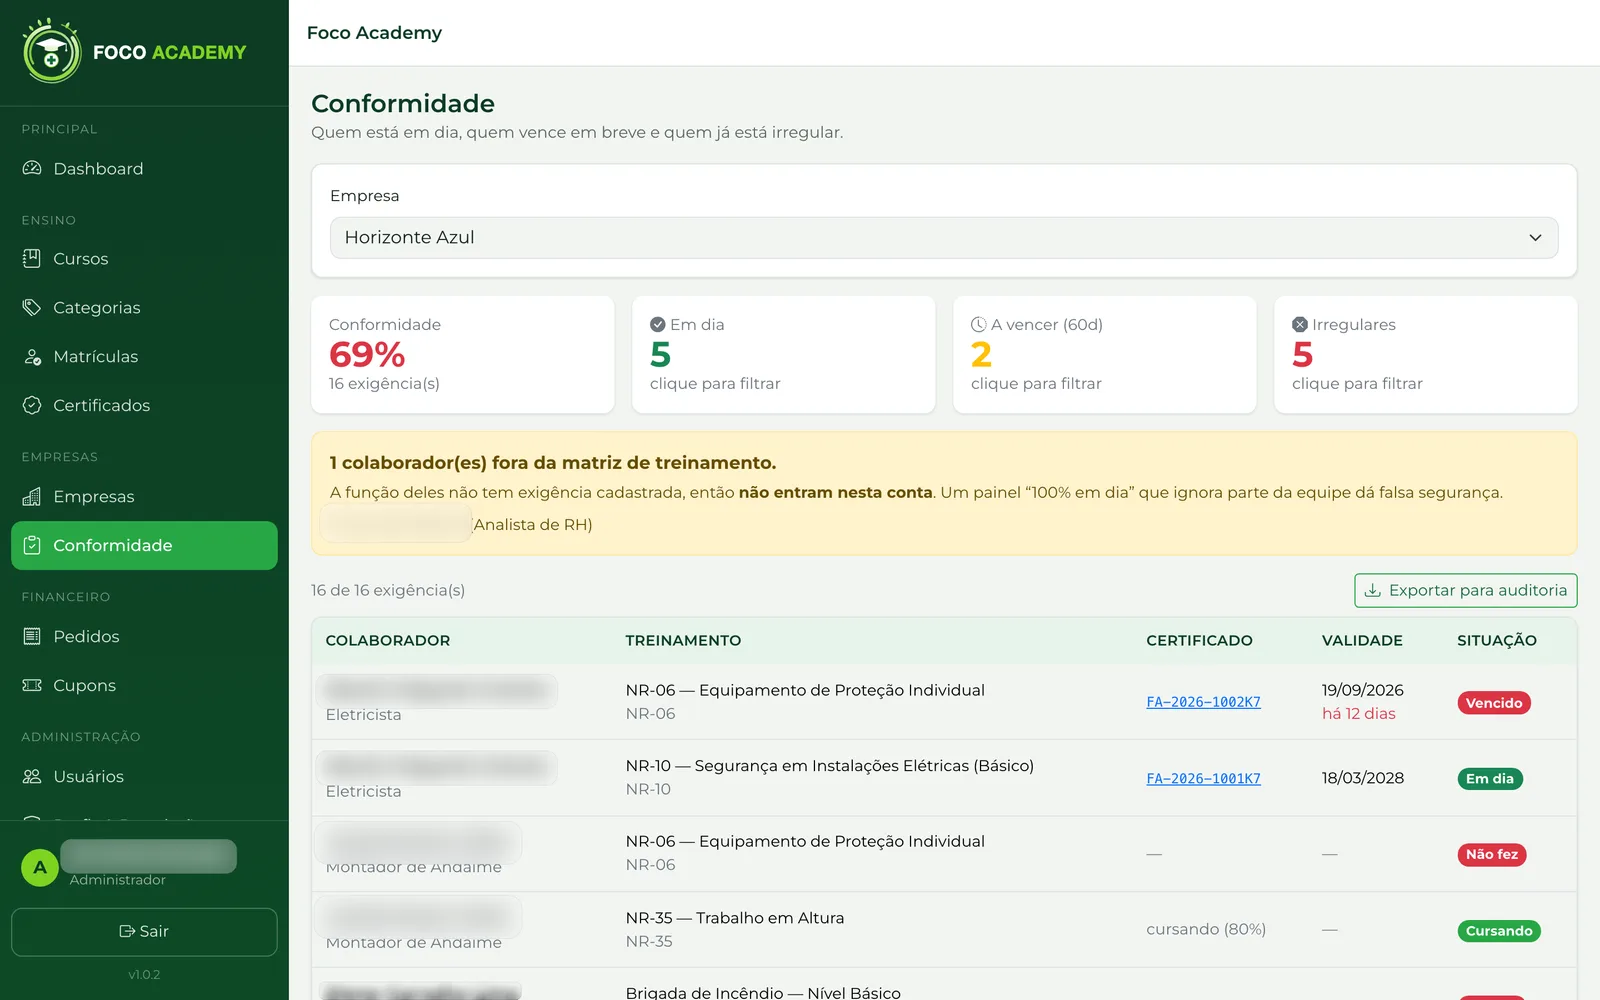Viewport: 1600px width, 1000px height.
Task: Click the Cursando status badge
Action: 1498,931
